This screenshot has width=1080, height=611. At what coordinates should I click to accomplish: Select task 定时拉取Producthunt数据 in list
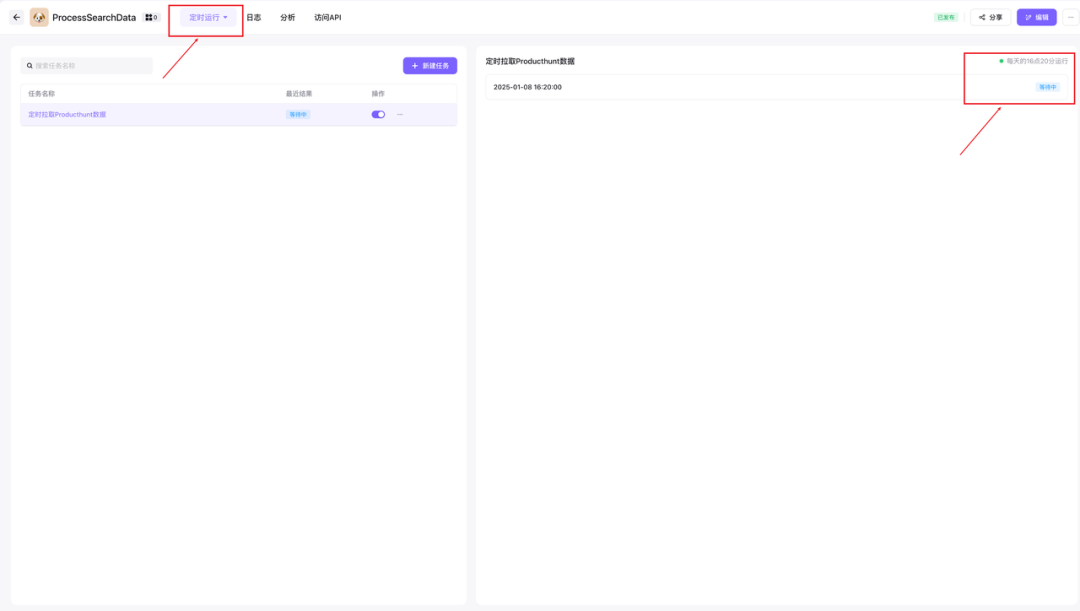(67, 114)
